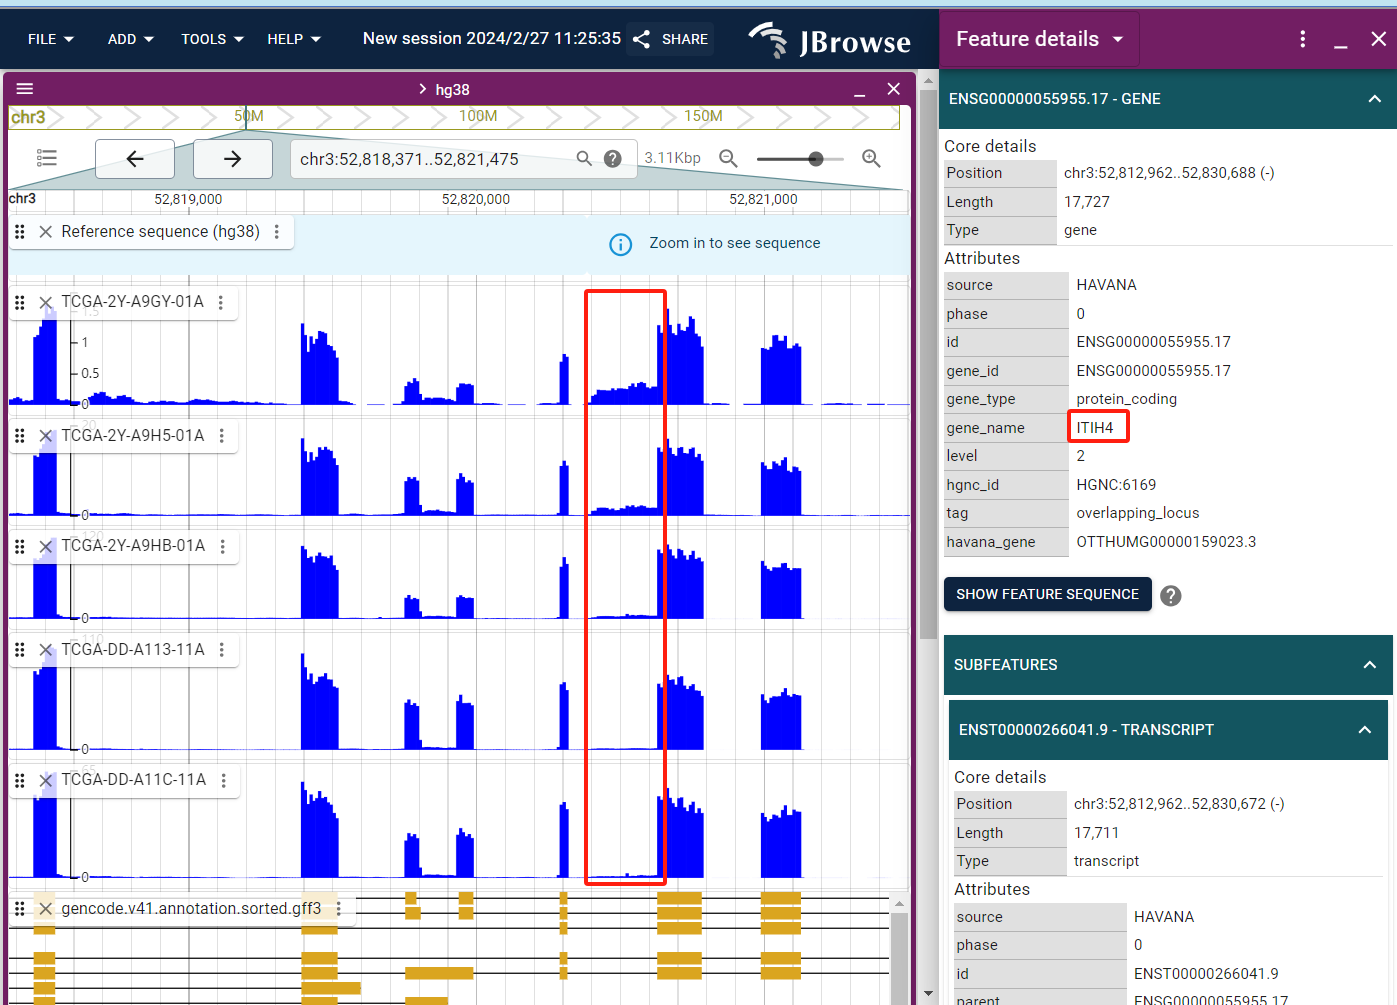This screenshot has height=1005, width=1397.
Task: Collapse the ENSG00000055955.17 GENE section
Action: pyautogui.click(x=1374, y=99)
